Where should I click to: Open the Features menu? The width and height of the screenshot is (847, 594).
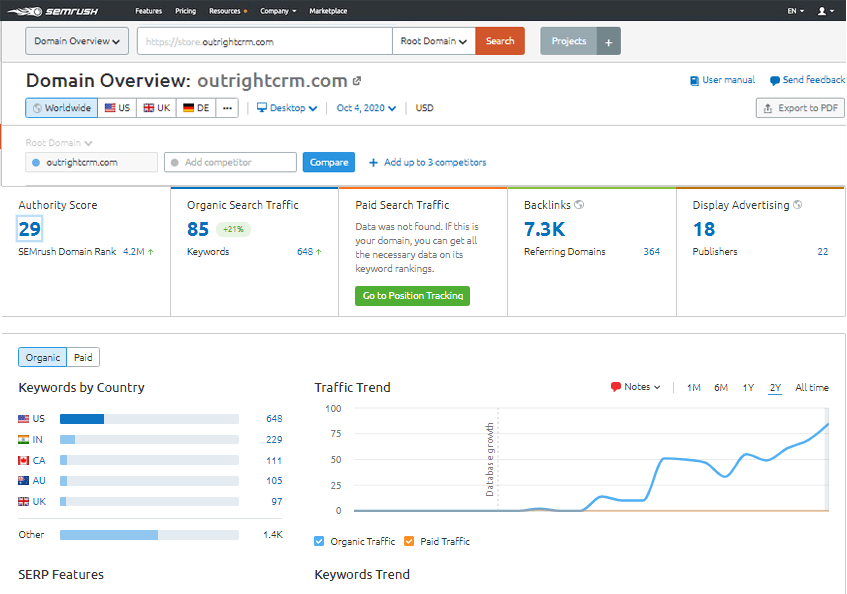[149, 11]
